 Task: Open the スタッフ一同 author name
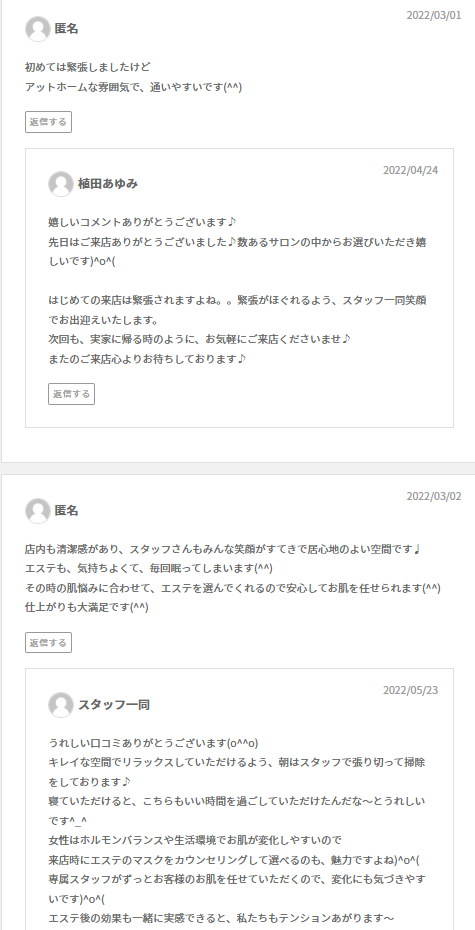(114, 705)
